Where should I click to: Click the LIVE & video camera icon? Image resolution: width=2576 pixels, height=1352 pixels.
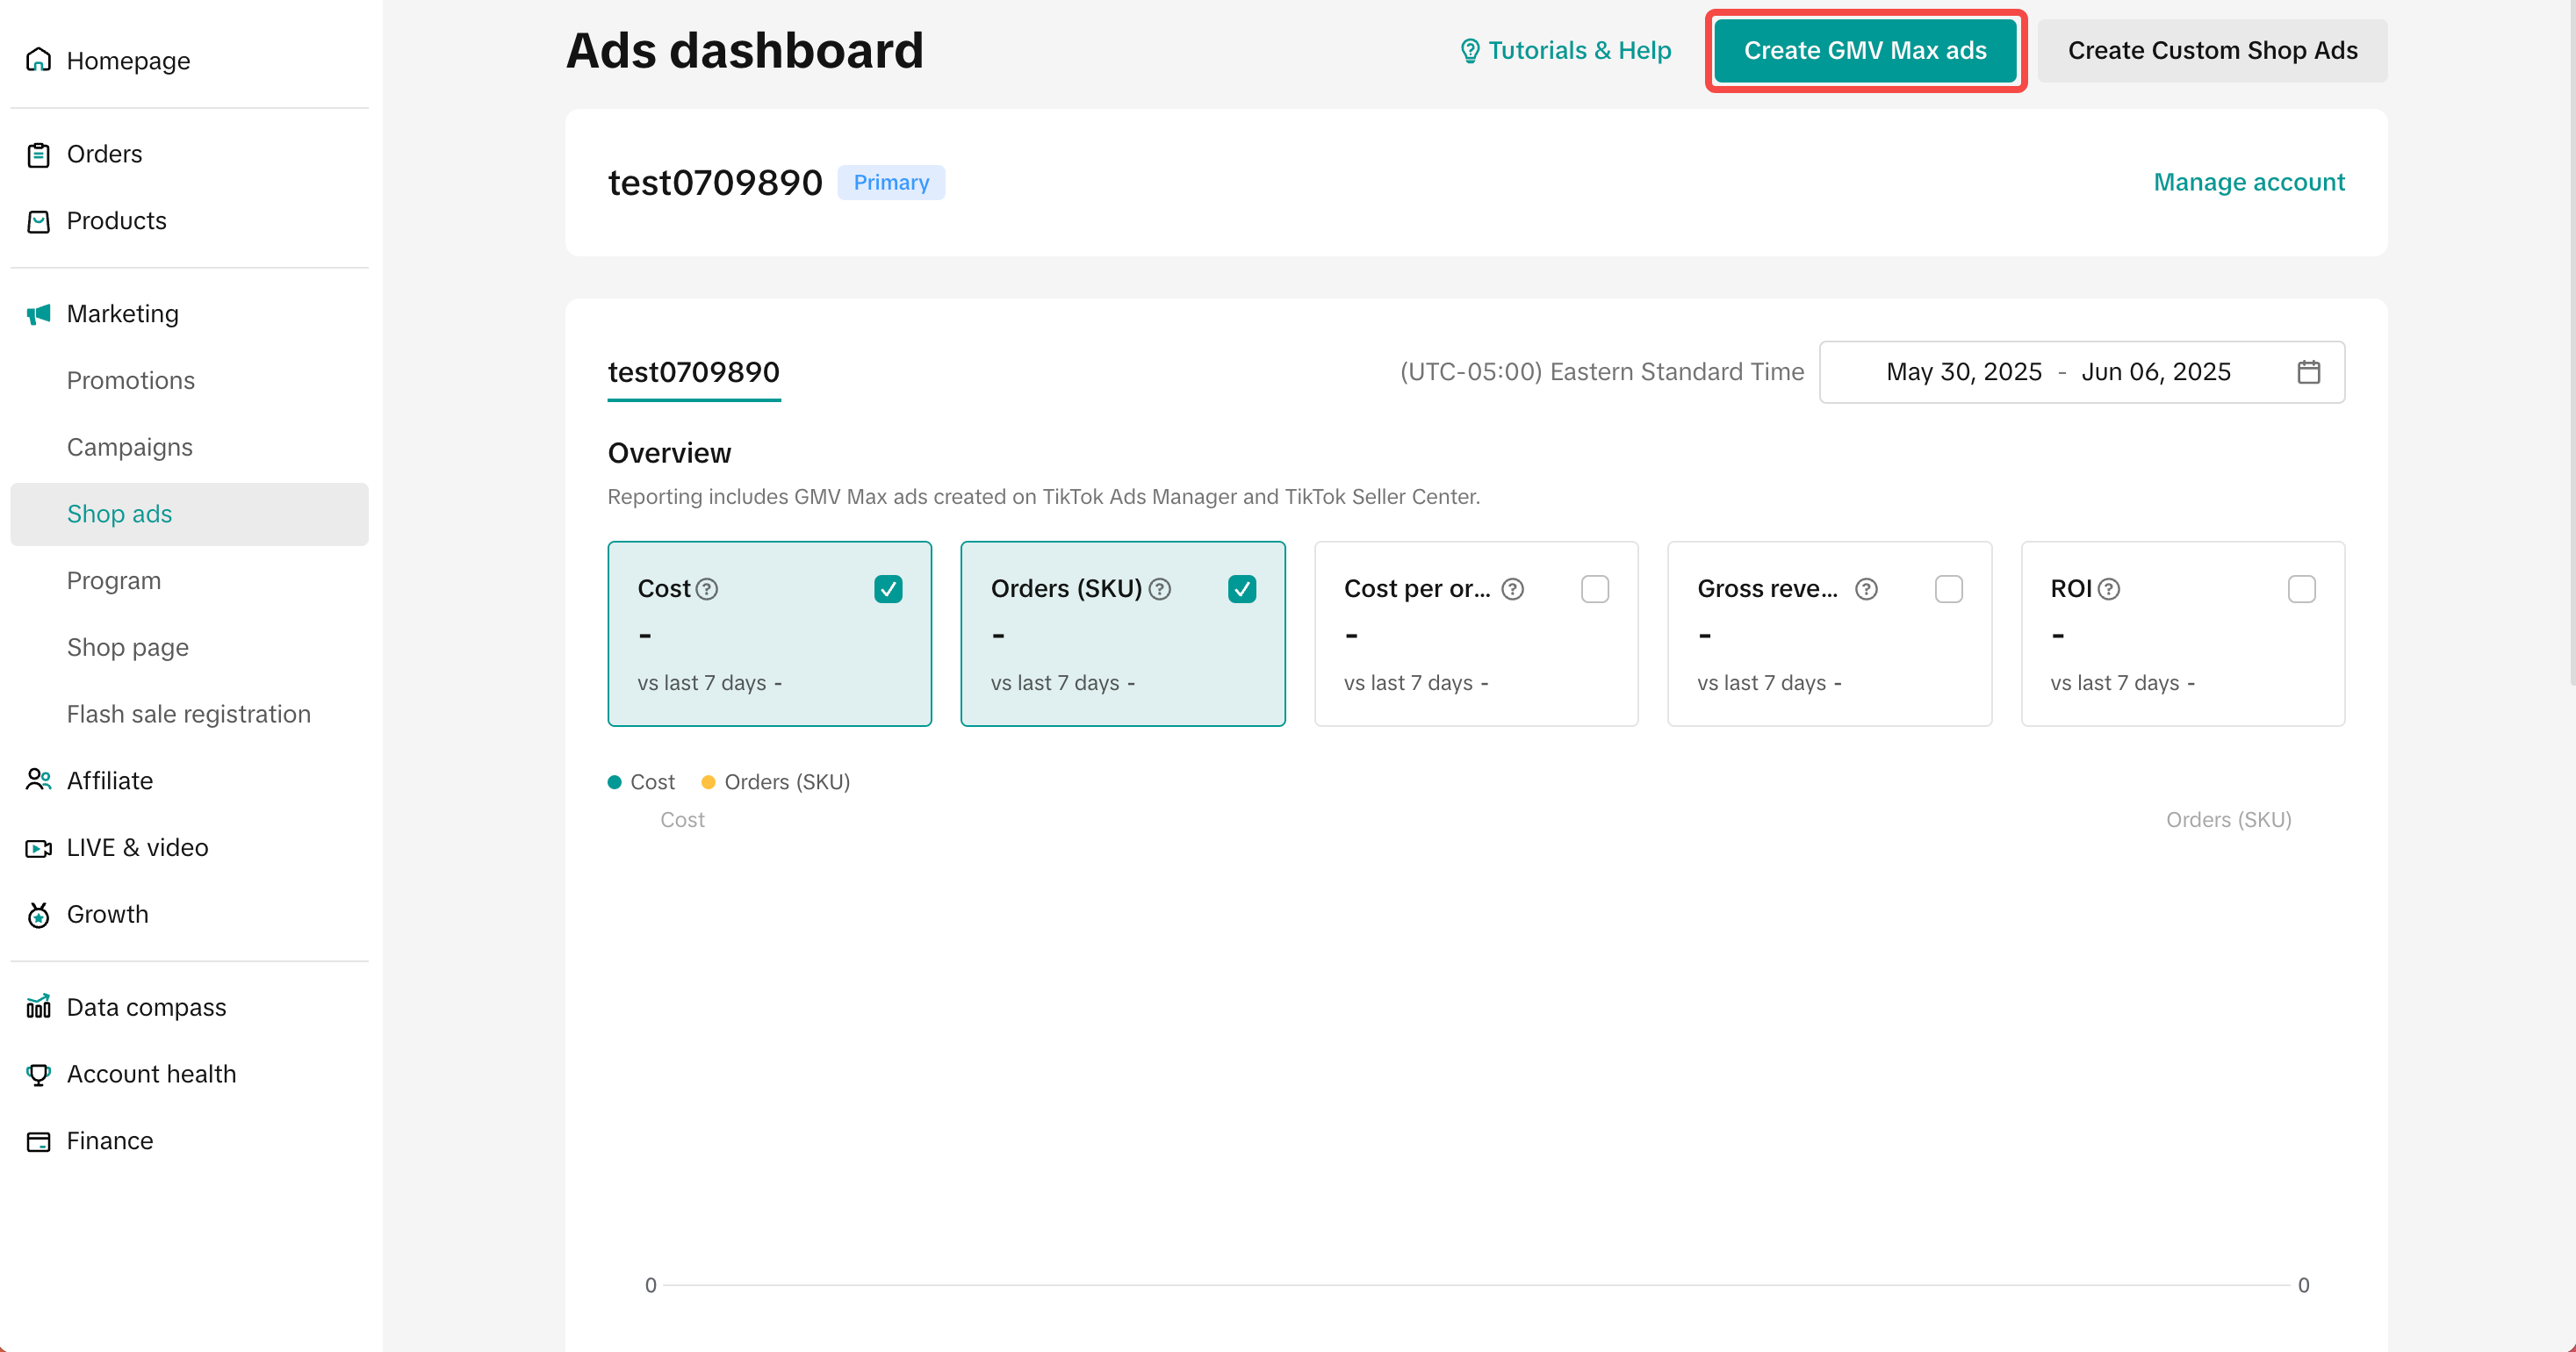tap(38, 848)
